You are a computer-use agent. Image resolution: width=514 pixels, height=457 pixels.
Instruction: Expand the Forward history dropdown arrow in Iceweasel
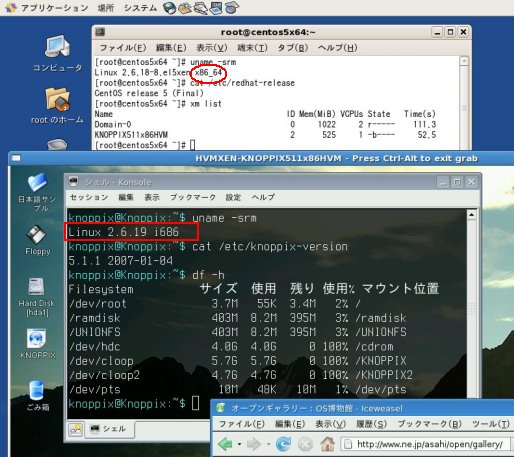(x=269, y=444)
